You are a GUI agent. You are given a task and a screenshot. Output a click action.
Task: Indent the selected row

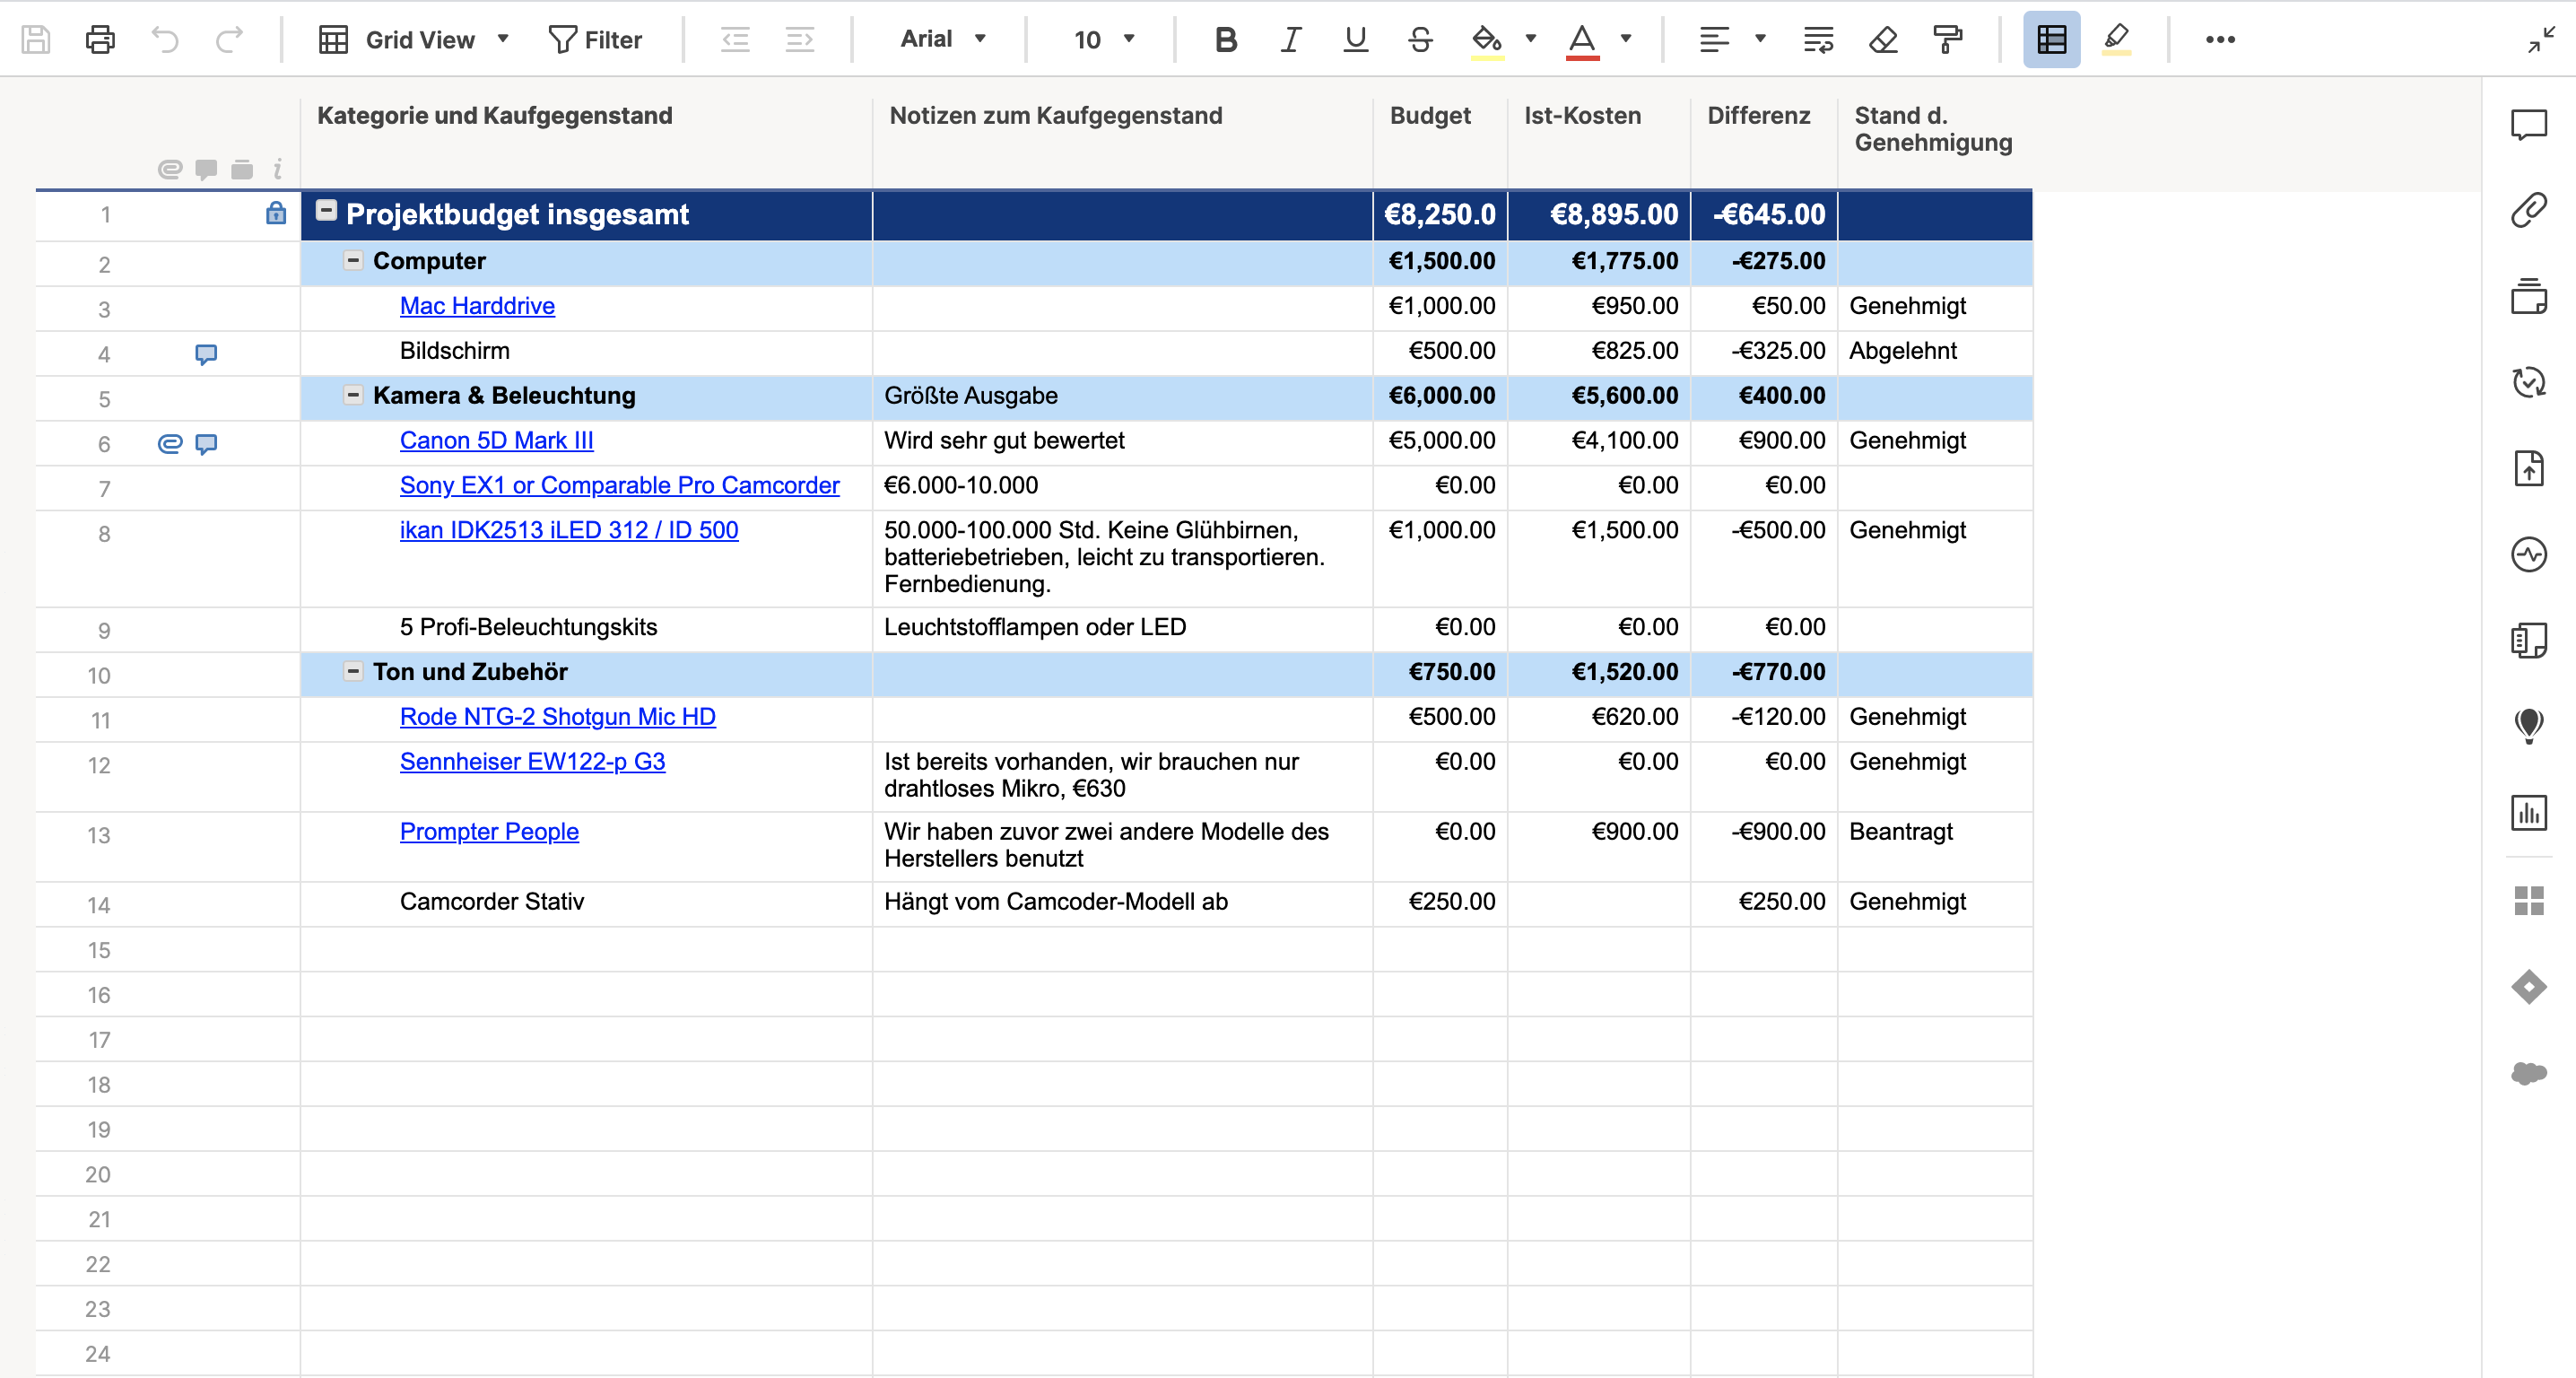tap(800, 40)
